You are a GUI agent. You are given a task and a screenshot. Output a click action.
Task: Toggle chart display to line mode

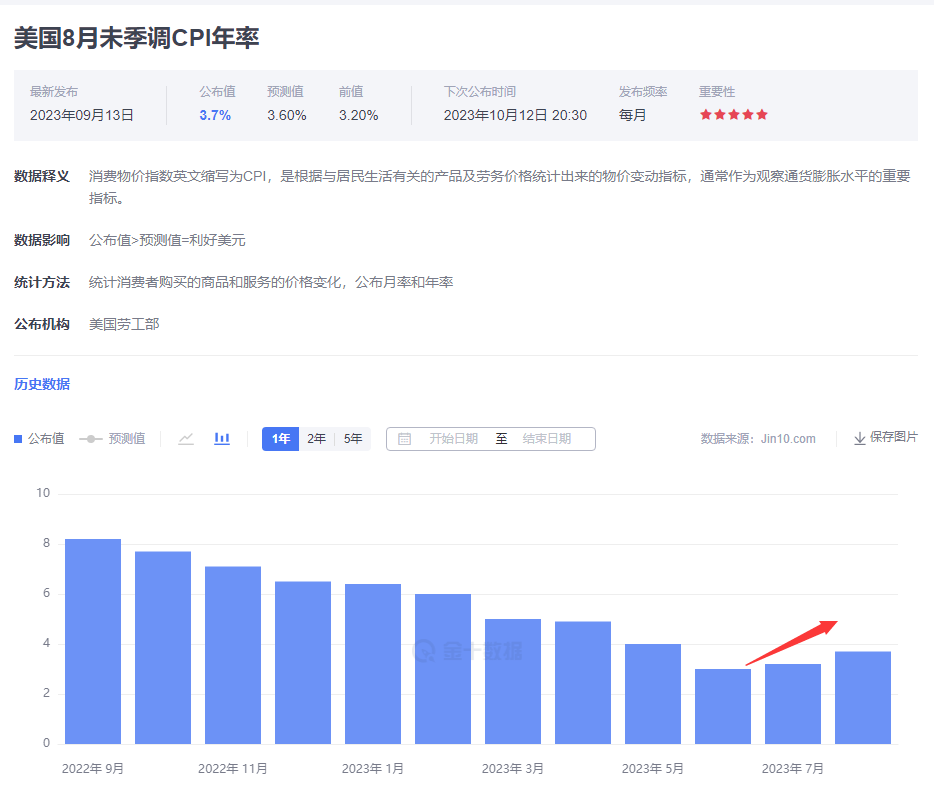tap(186, 438)
